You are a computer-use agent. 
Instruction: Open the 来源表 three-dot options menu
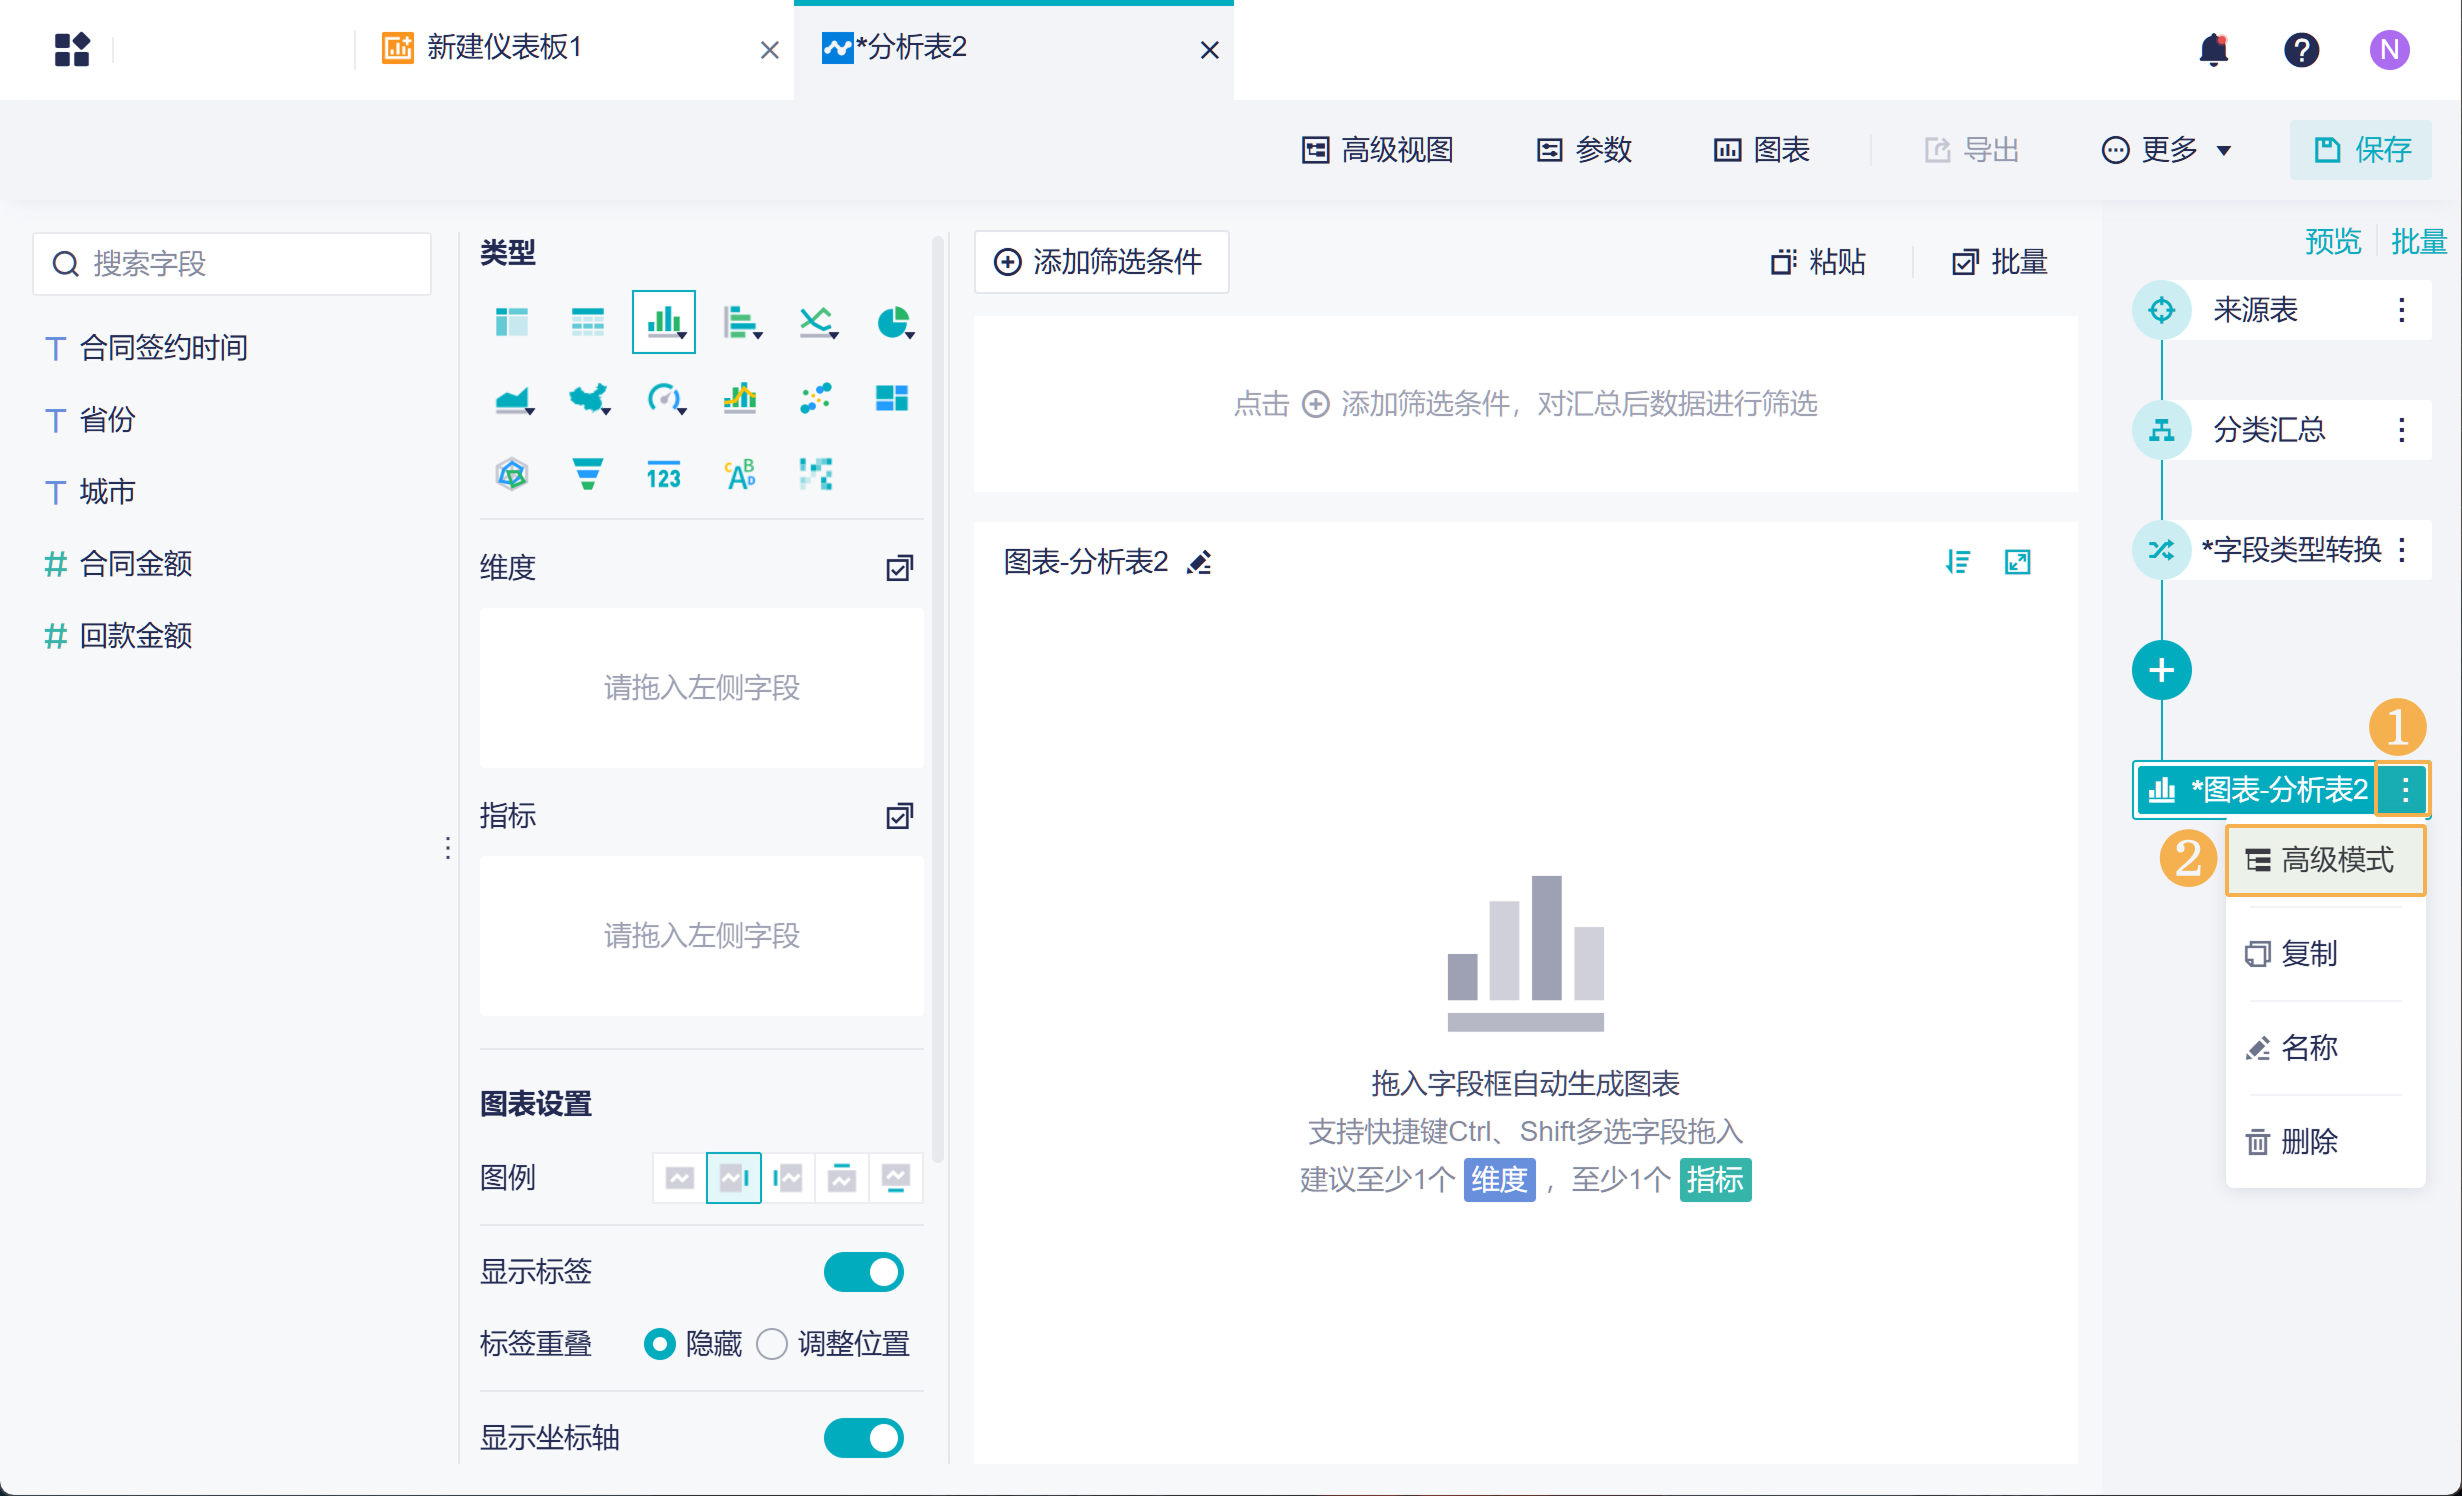(x=2401, y=310)
